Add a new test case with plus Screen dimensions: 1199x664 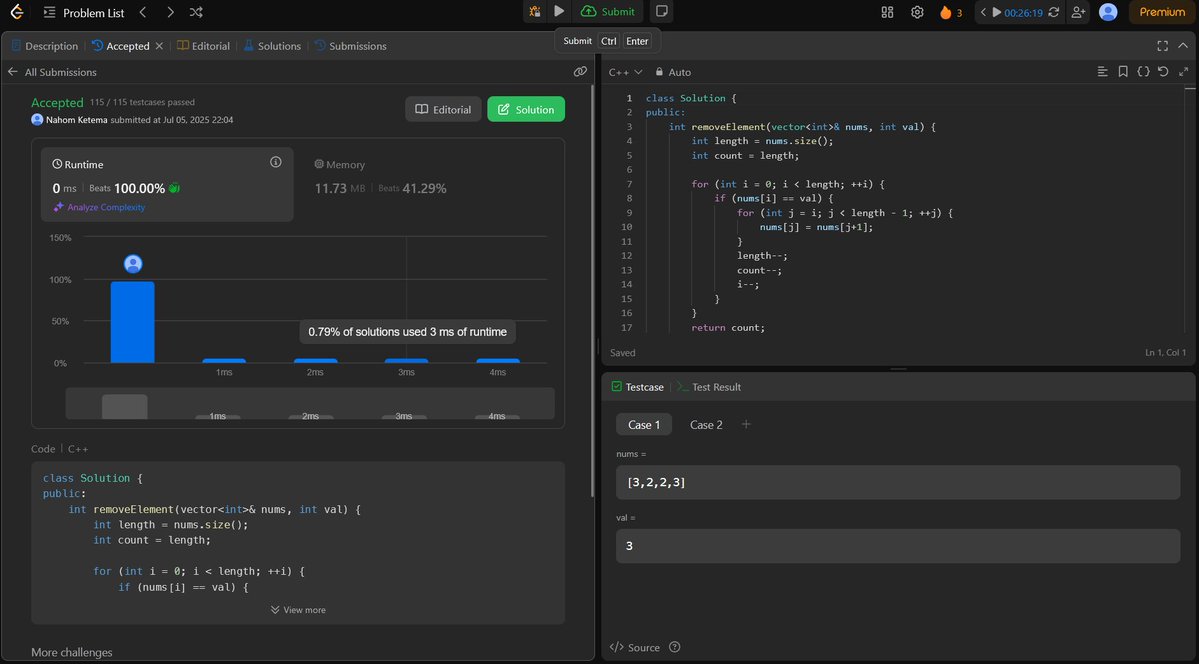(746, 424)
